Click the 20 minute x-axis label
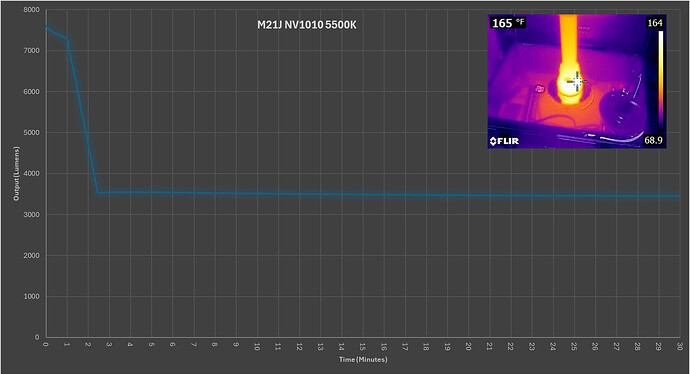Viewport: 690px width, 374px height. point(468,346)
